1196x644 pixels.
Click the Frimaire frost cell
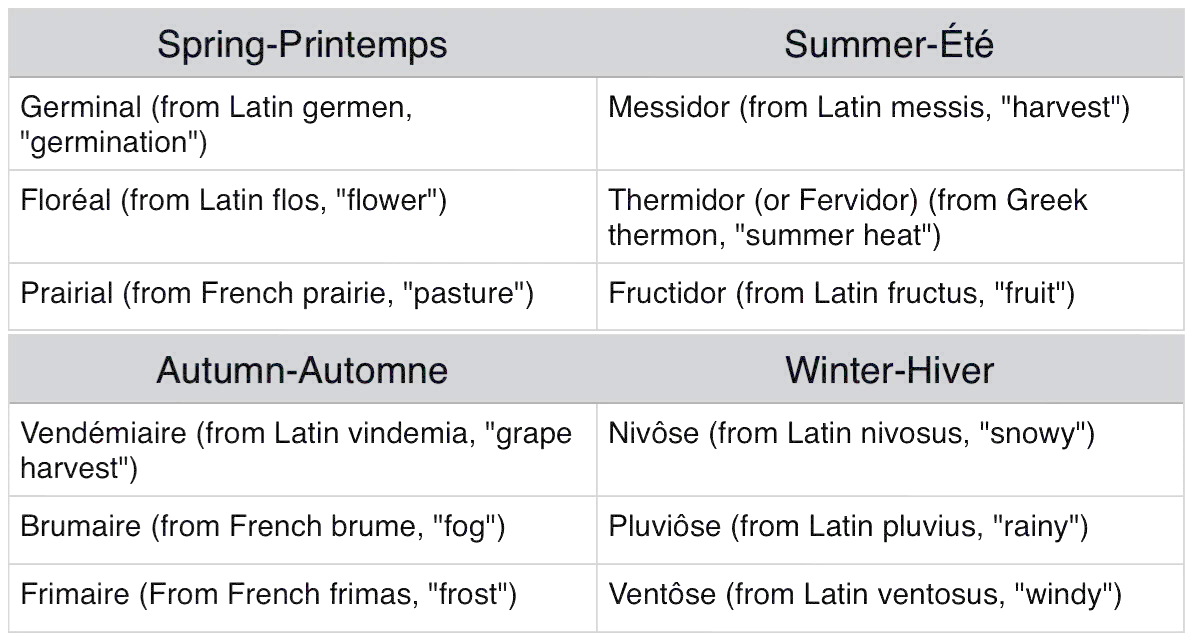[302, 596]
